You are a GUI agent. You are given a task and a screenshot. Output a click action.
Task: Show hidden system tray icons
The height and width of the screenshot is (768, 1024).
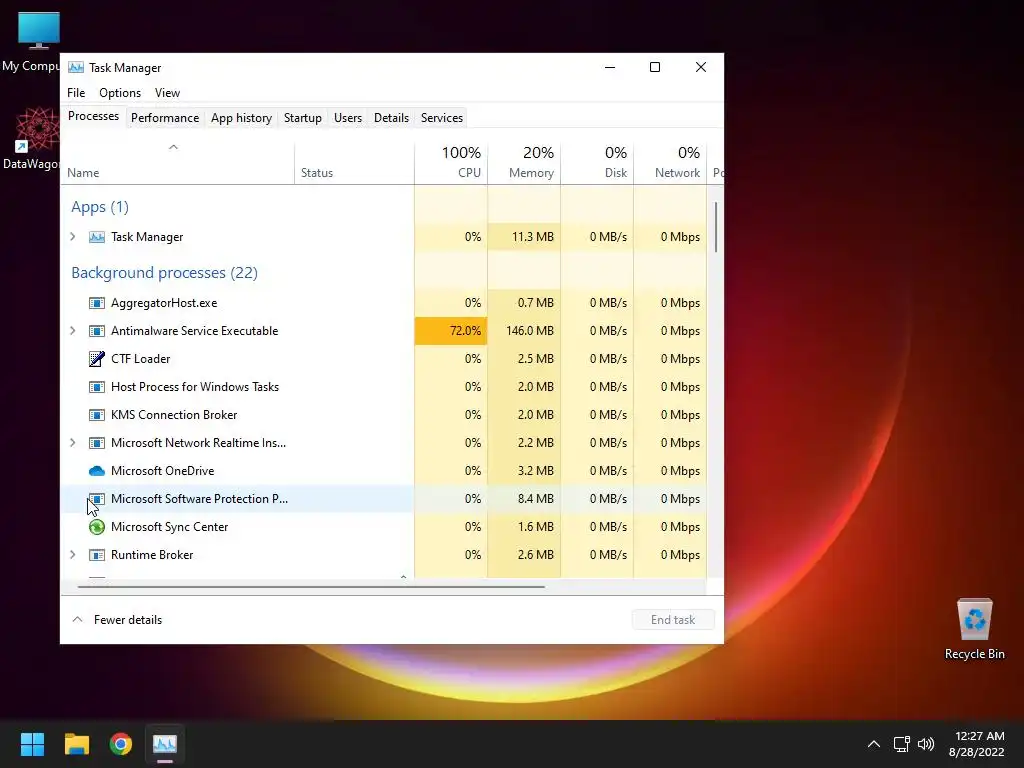point(874,744)
